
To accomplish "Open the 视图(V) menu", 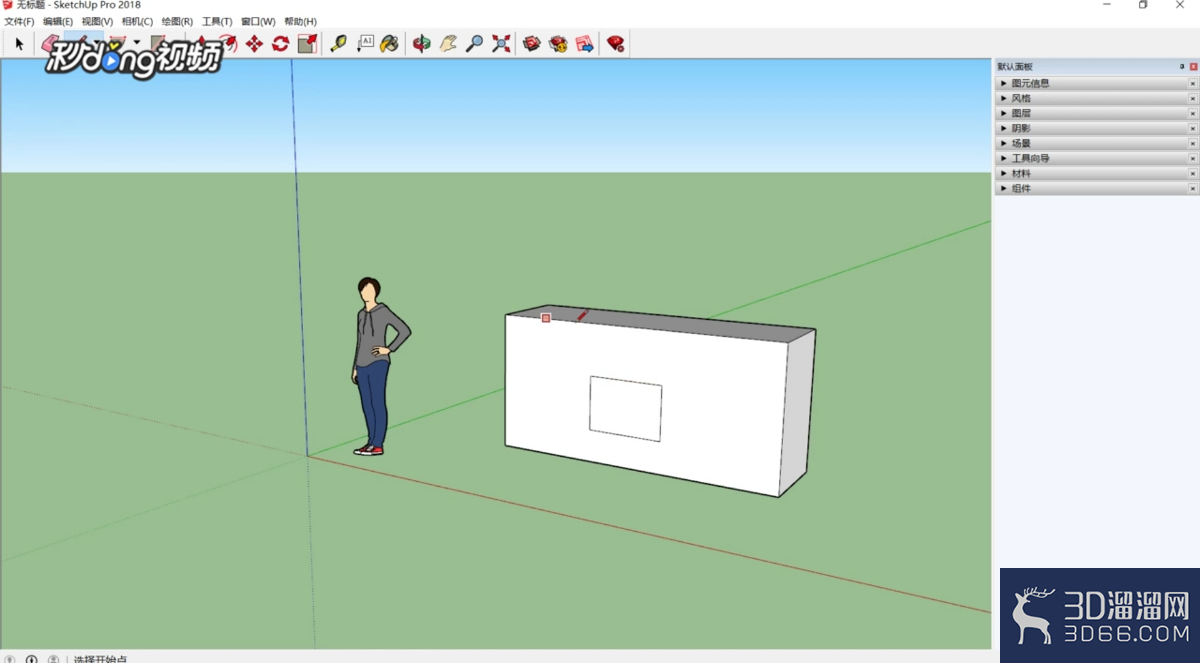I will coord(97,22).
